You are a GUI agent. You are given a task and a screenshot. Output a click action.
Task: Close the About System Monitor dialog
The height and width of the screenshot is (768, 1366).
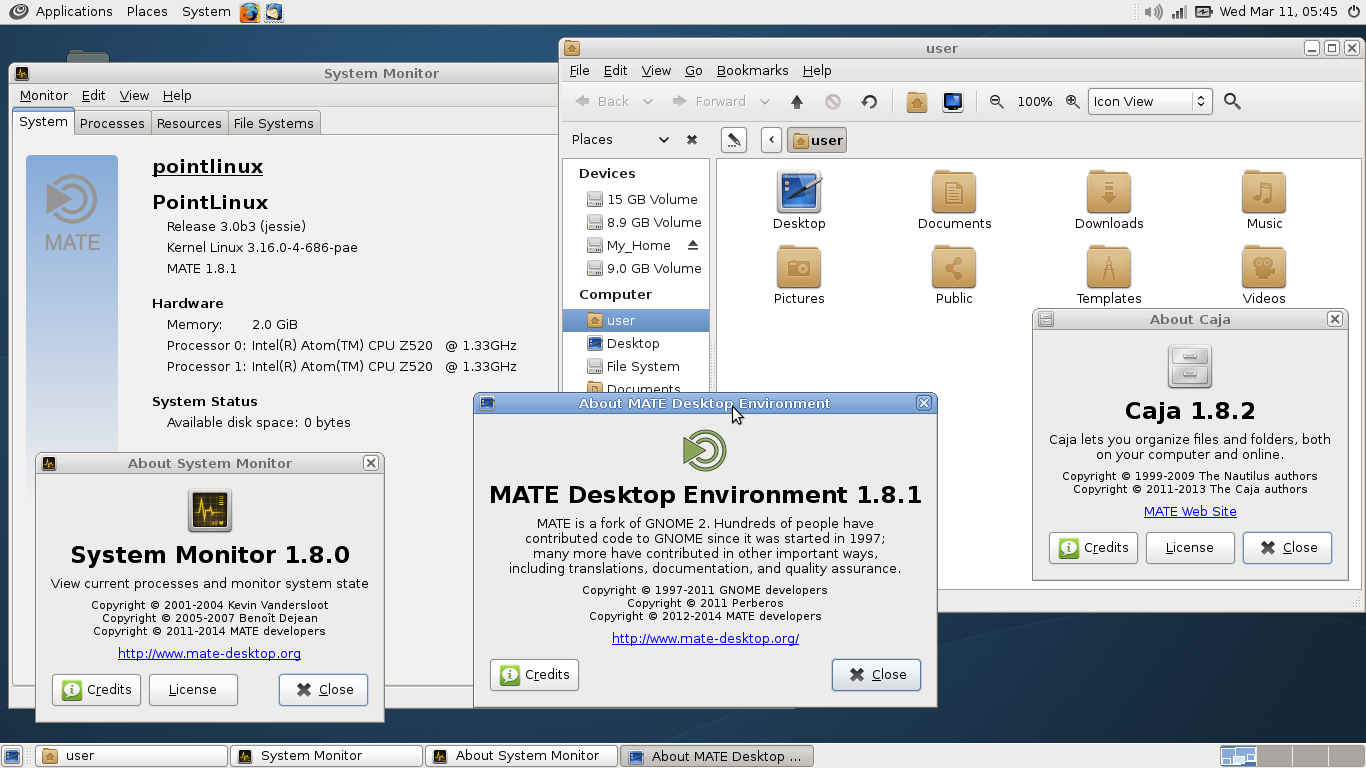pyautogui.click(x=323, y=690)
